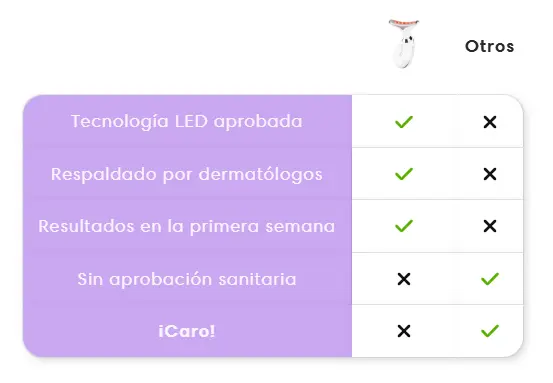Click the Otros column header
553x383 pixels.
[490, 46]
